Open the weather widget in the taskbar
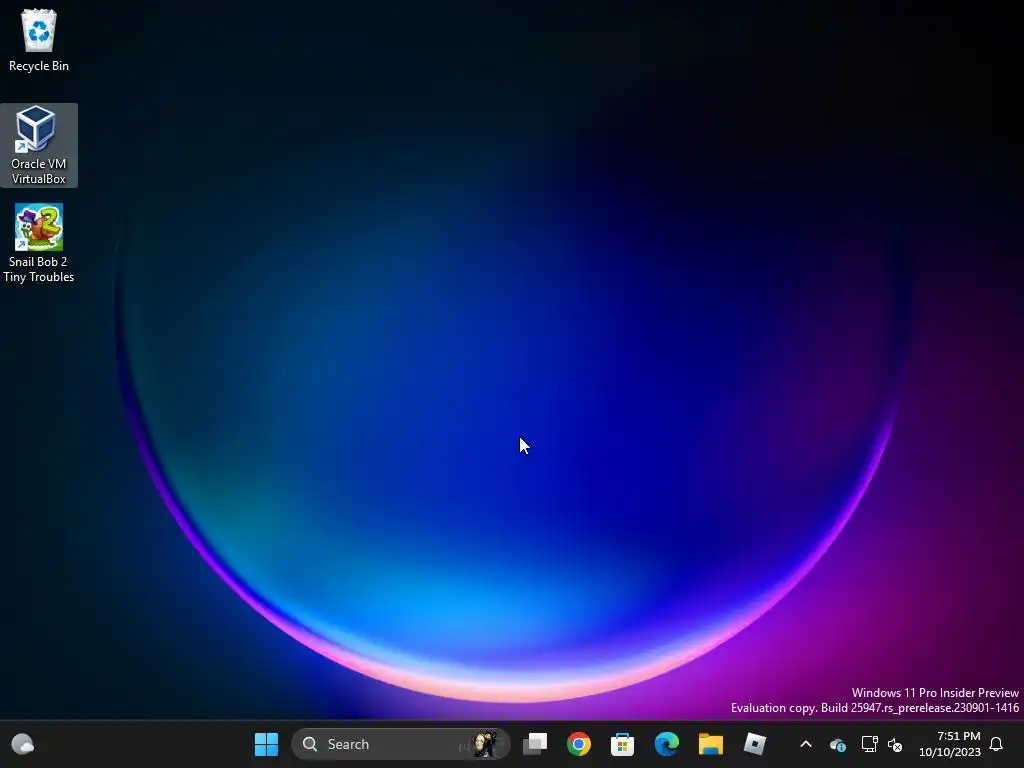Image resolution: width=1024 pixels, height=768 pixels. pyautogui.click(x=23, y=744)
